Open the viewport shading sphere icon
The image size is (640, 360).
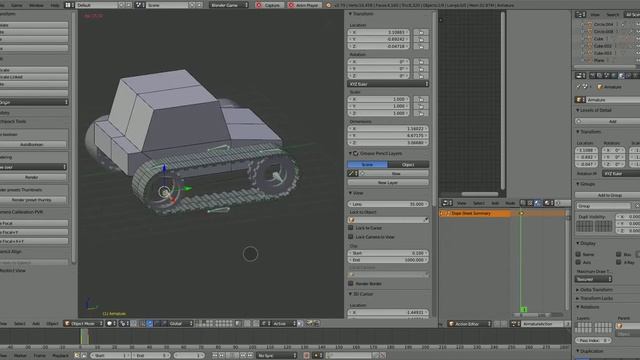(111, 324)
